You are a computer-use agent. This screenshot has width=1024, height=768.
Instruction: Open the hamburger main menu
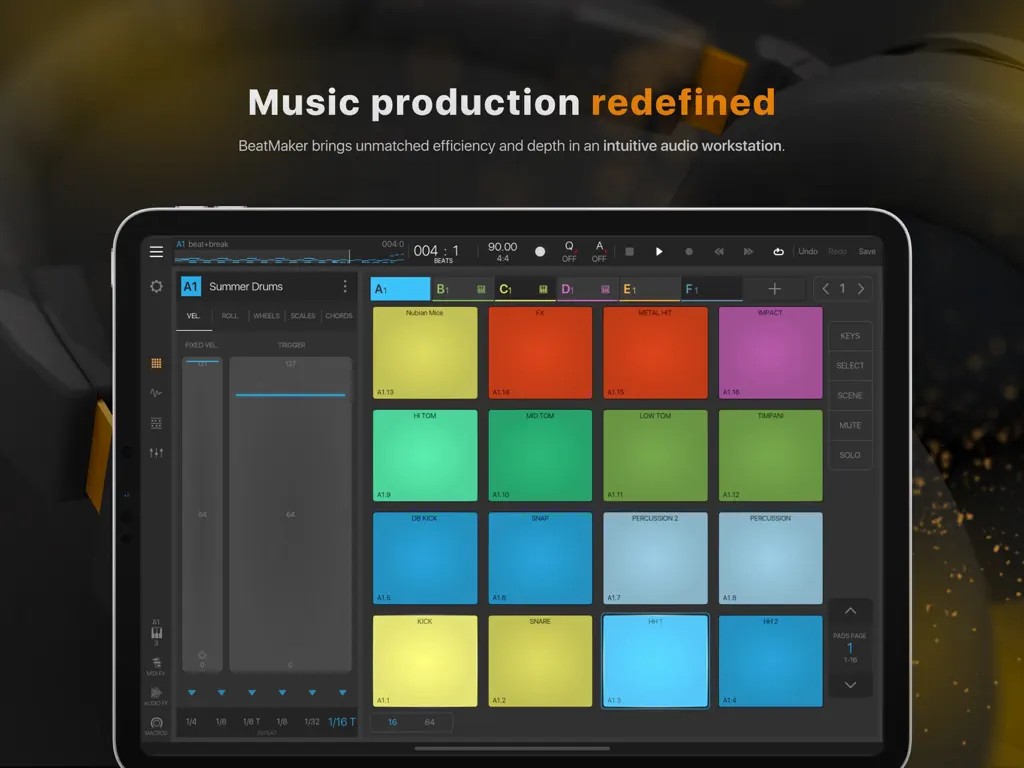point(156,251)
